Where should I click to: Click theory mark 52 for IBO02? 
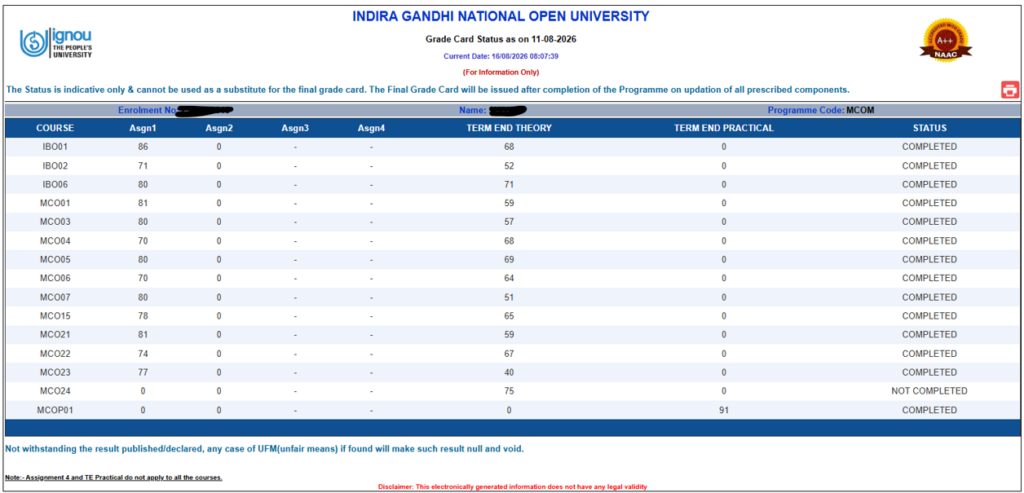(509, 166)
